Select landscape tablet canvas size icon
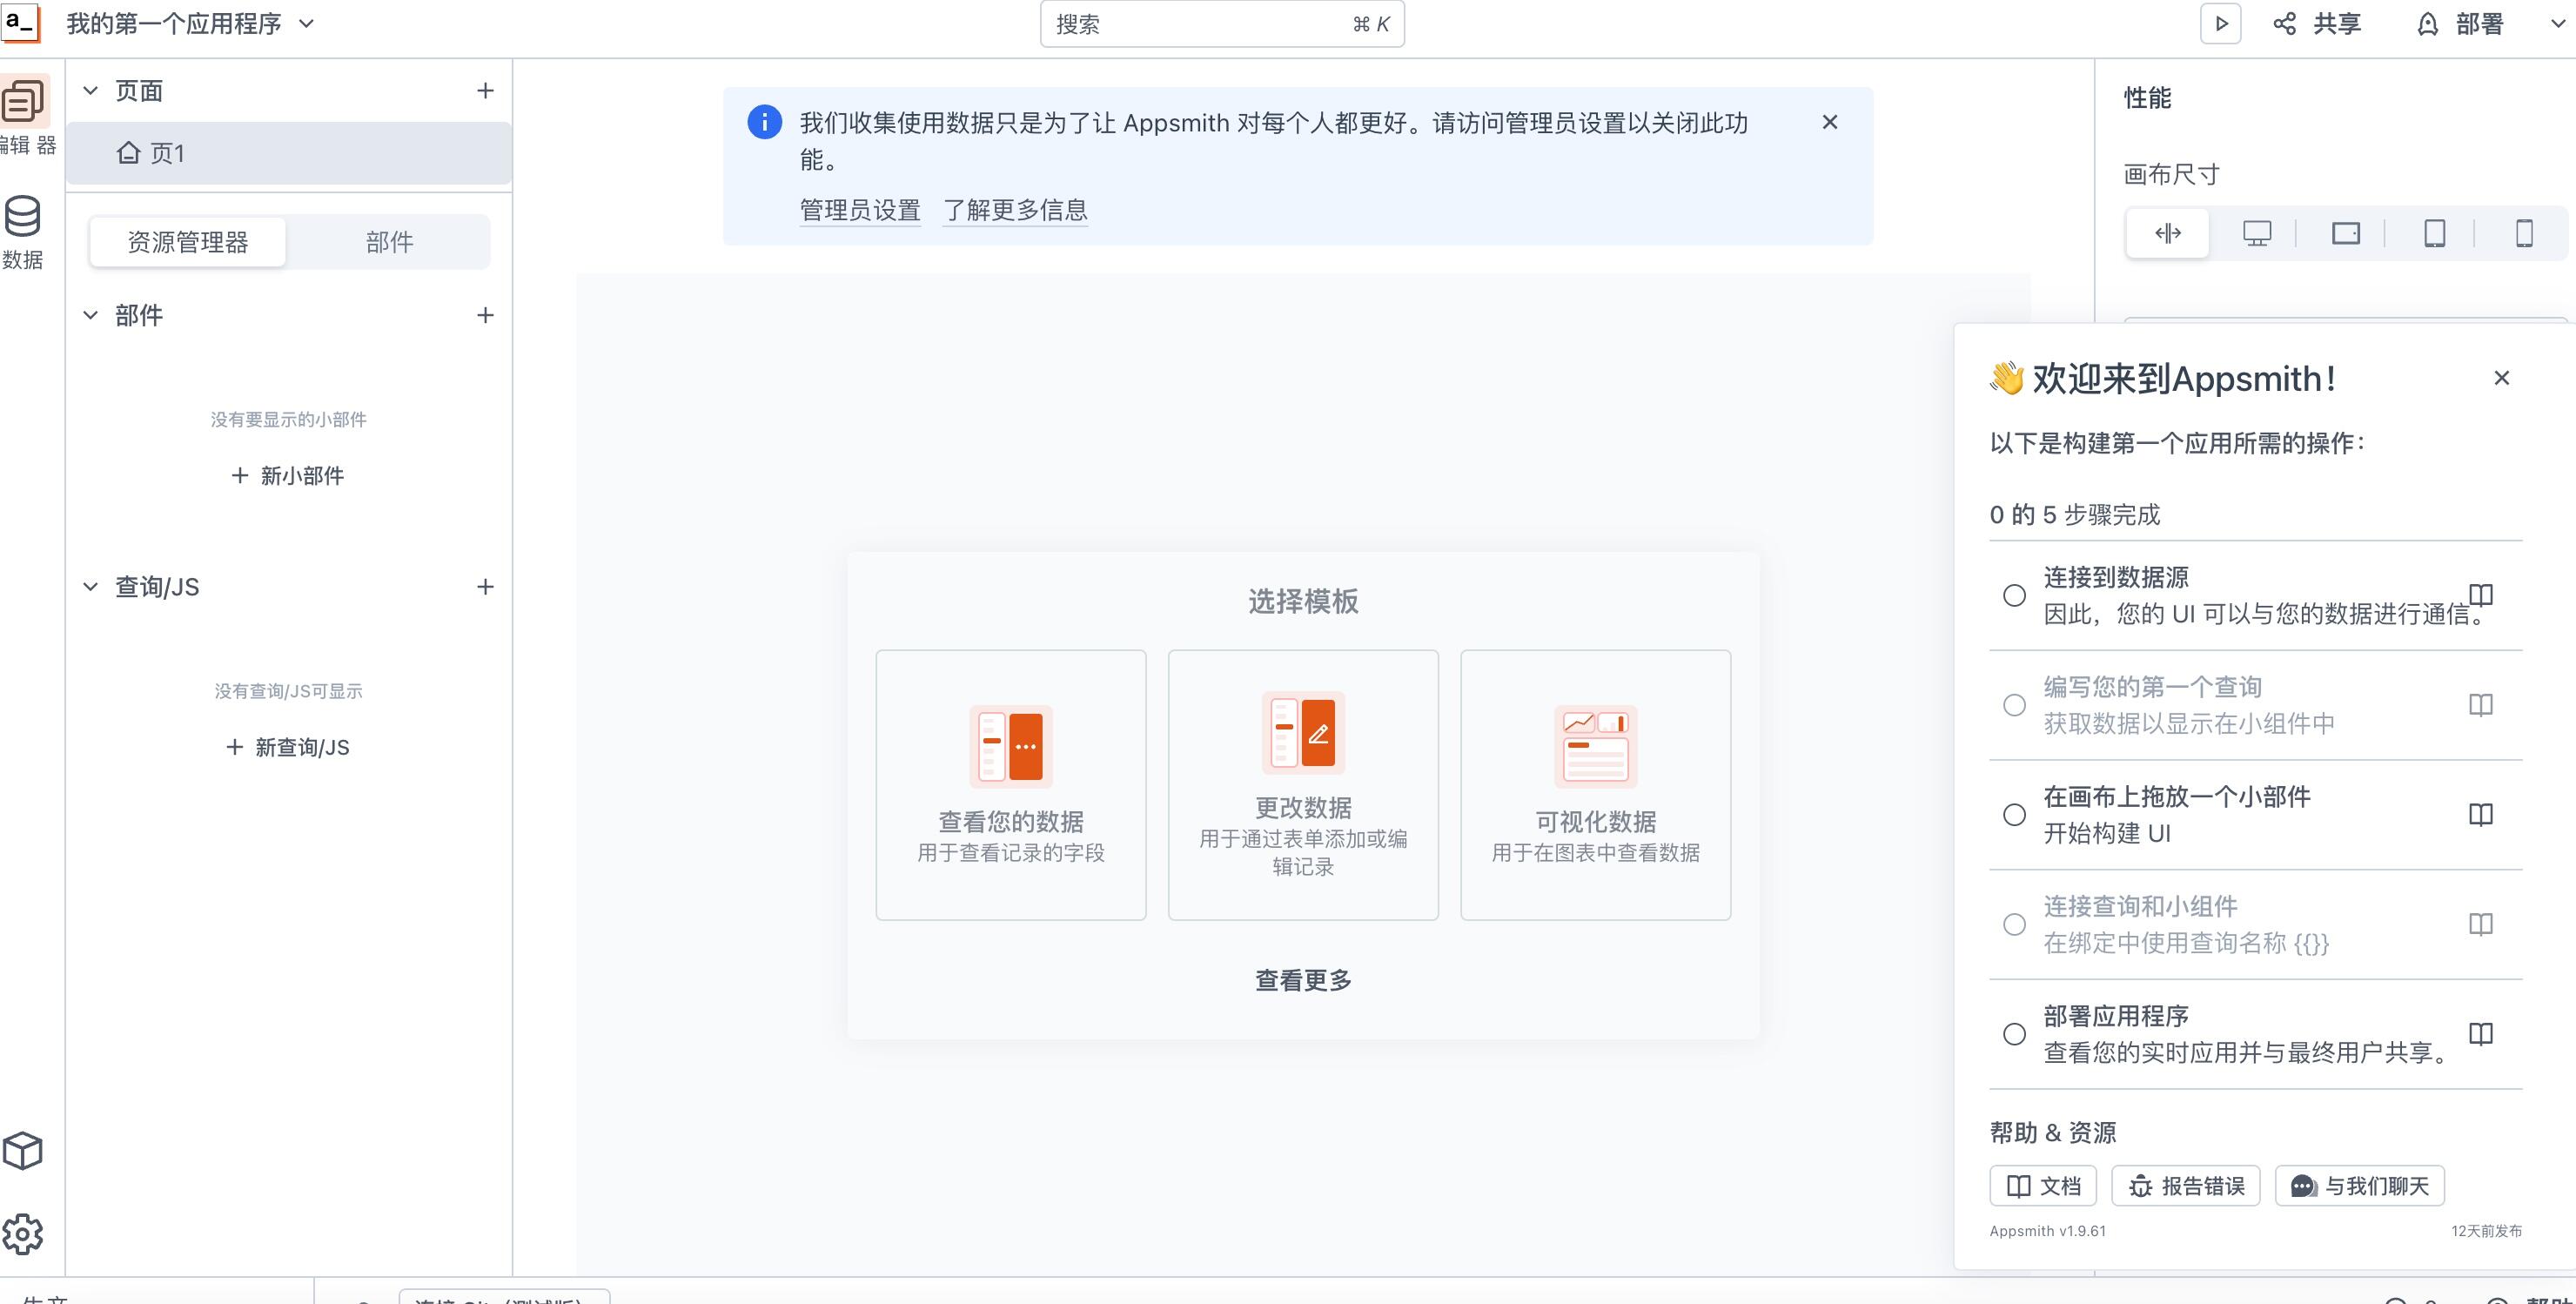Viewport: 2576px width, 1304px height. [2346, 234]
